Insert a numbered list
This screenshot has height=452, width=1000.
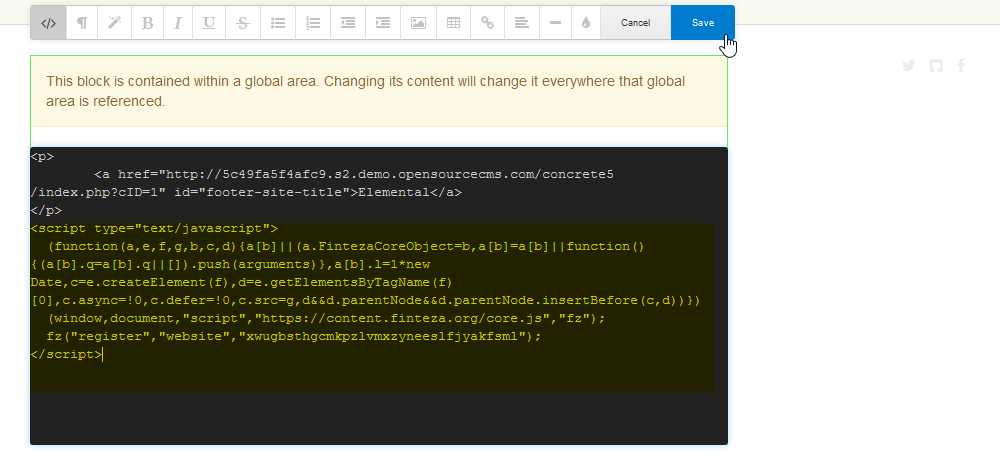click(x=313, y=22)
